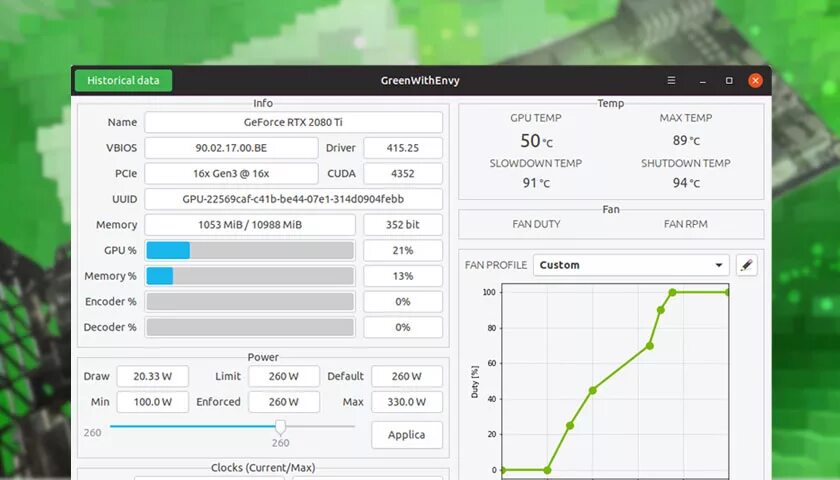Click the GPU % usage bar
Viewport: 840px width, 480px height.
pos(250,250)
